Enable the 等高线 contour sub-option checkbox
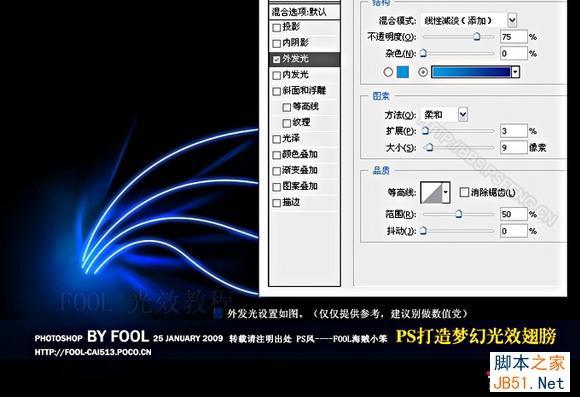 [x=286, y=107]
